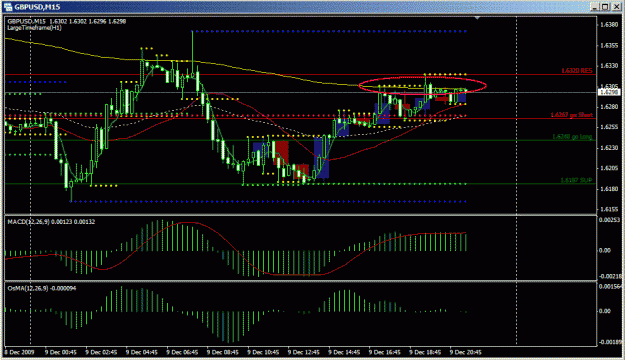Select the '1.6267 go Short' level label
Viewport: 625px width, 360px height.
coord(572,115)
